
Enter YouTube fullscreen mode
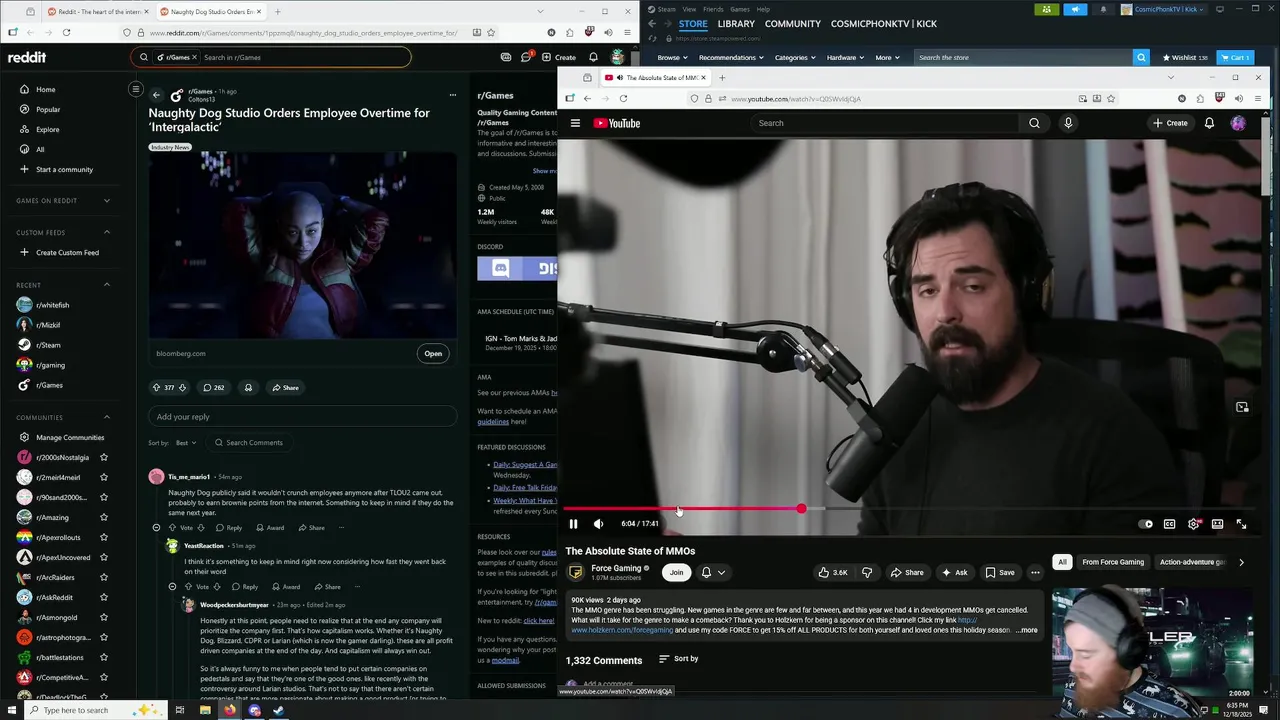(x=1241, y=524)
